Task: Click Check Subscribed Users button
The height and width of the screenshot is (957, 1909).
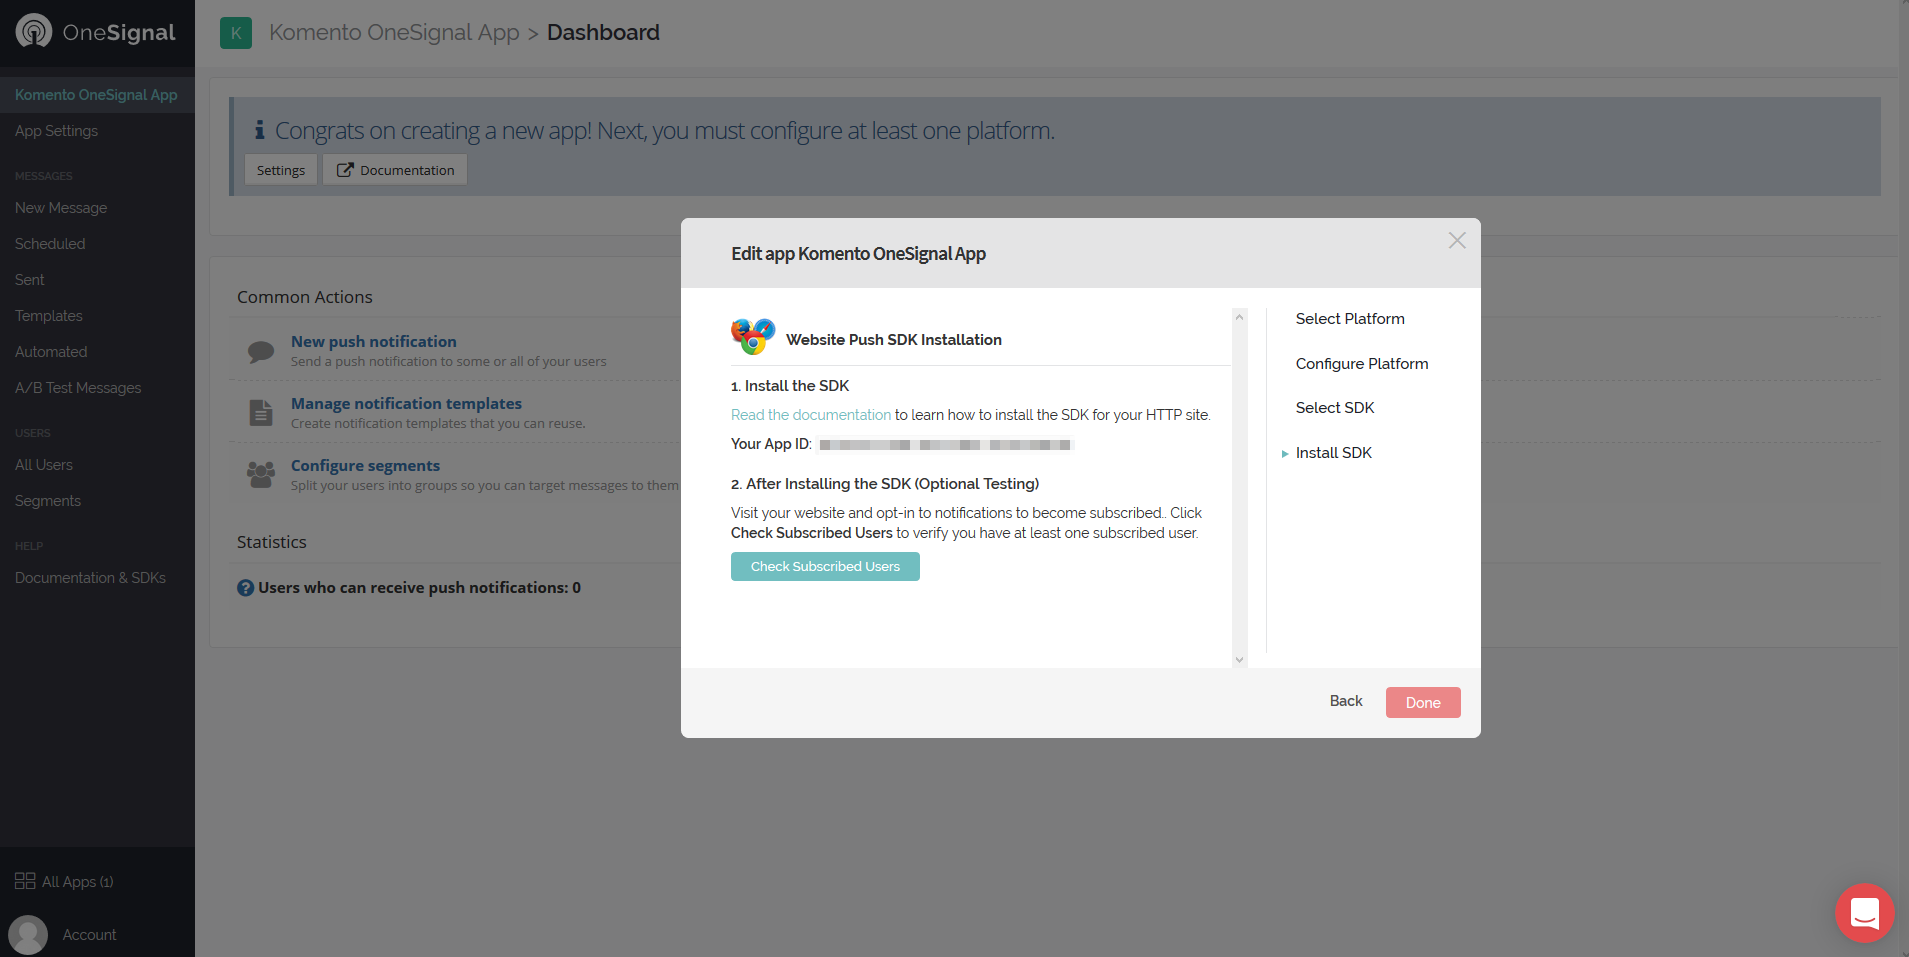Action: [x=825, y=566]
